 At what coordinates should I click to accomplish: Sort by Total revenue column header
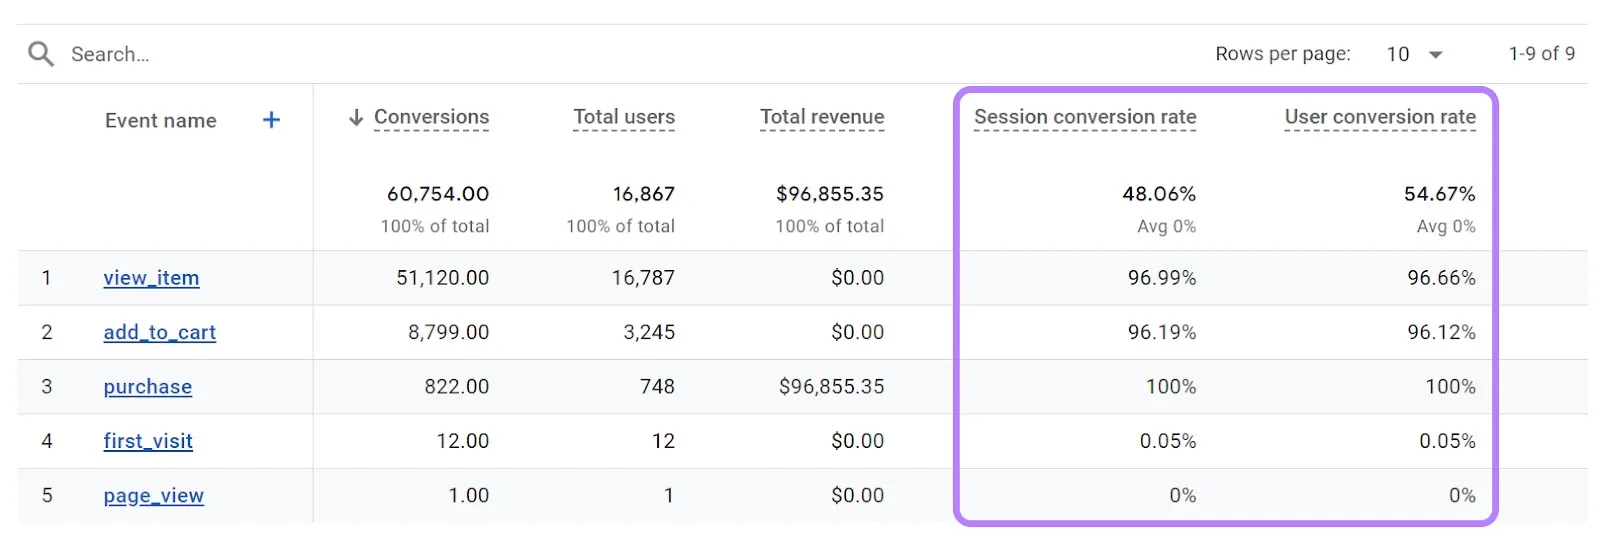pyautogui.click(x=822, y=117)
